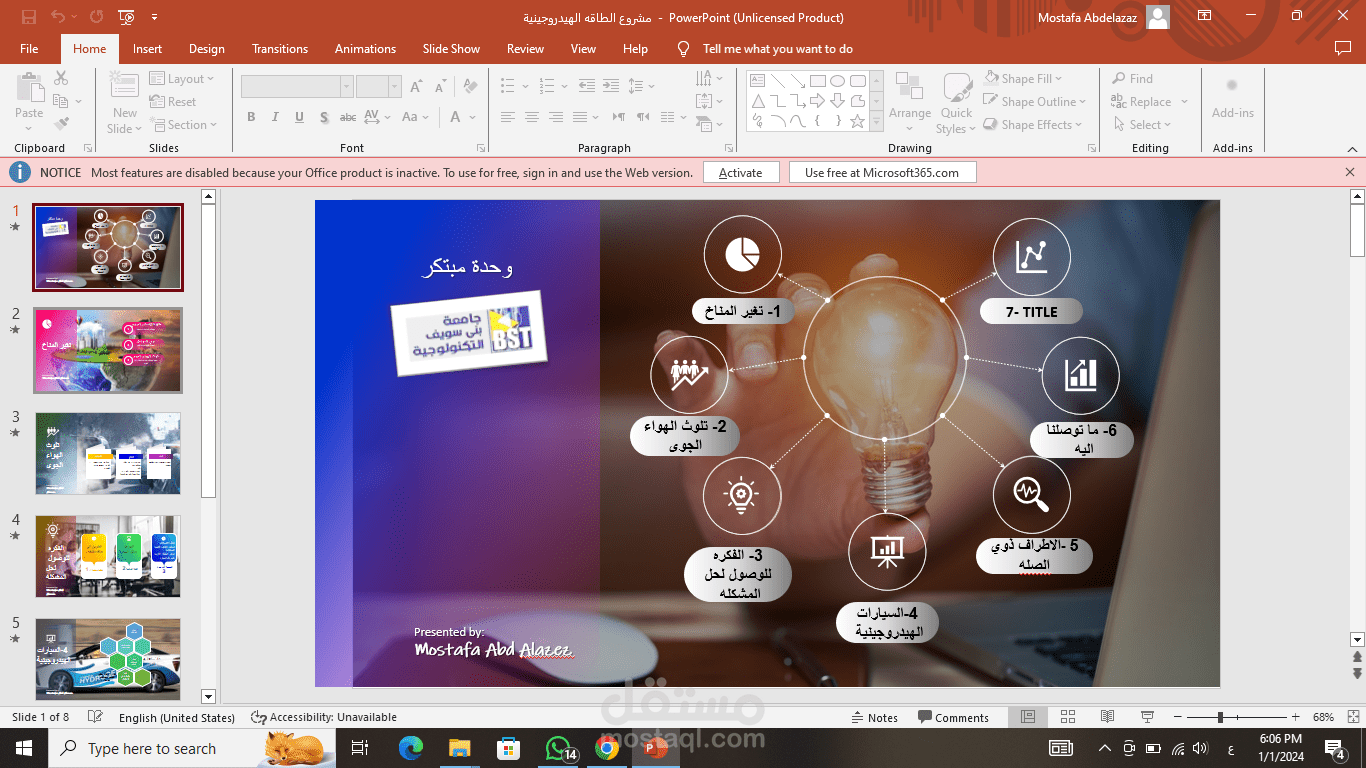The image size is (1366, 768).
Task: Open Google Chrome from the taskbar
Action: pyautogui.click(x=606, y=747)
